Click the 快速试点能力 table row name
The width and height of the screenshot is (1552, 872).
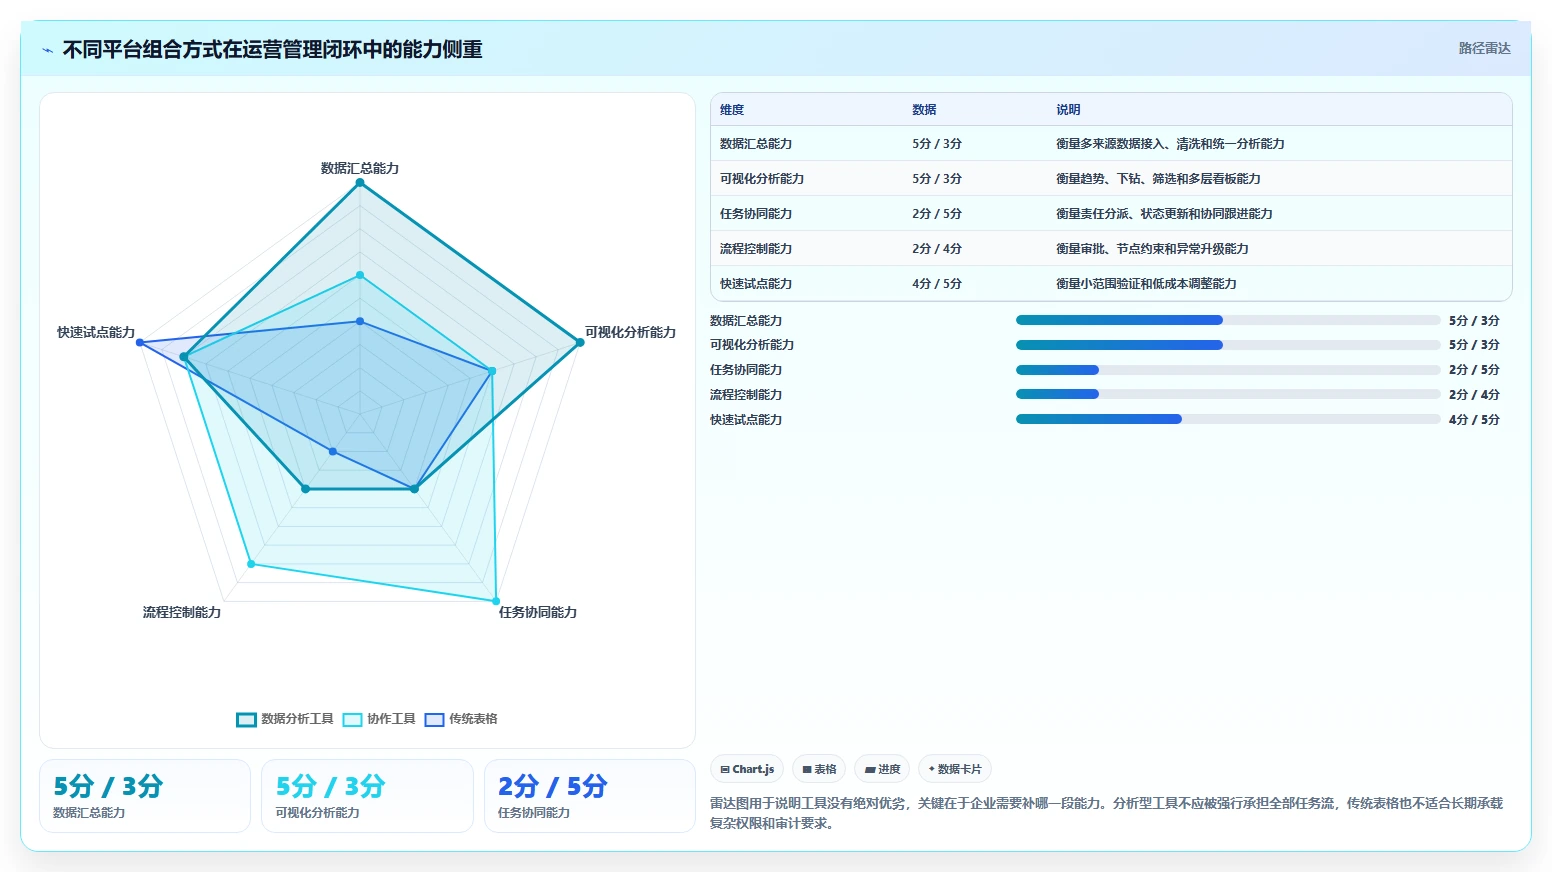click(x=756, y=284)
